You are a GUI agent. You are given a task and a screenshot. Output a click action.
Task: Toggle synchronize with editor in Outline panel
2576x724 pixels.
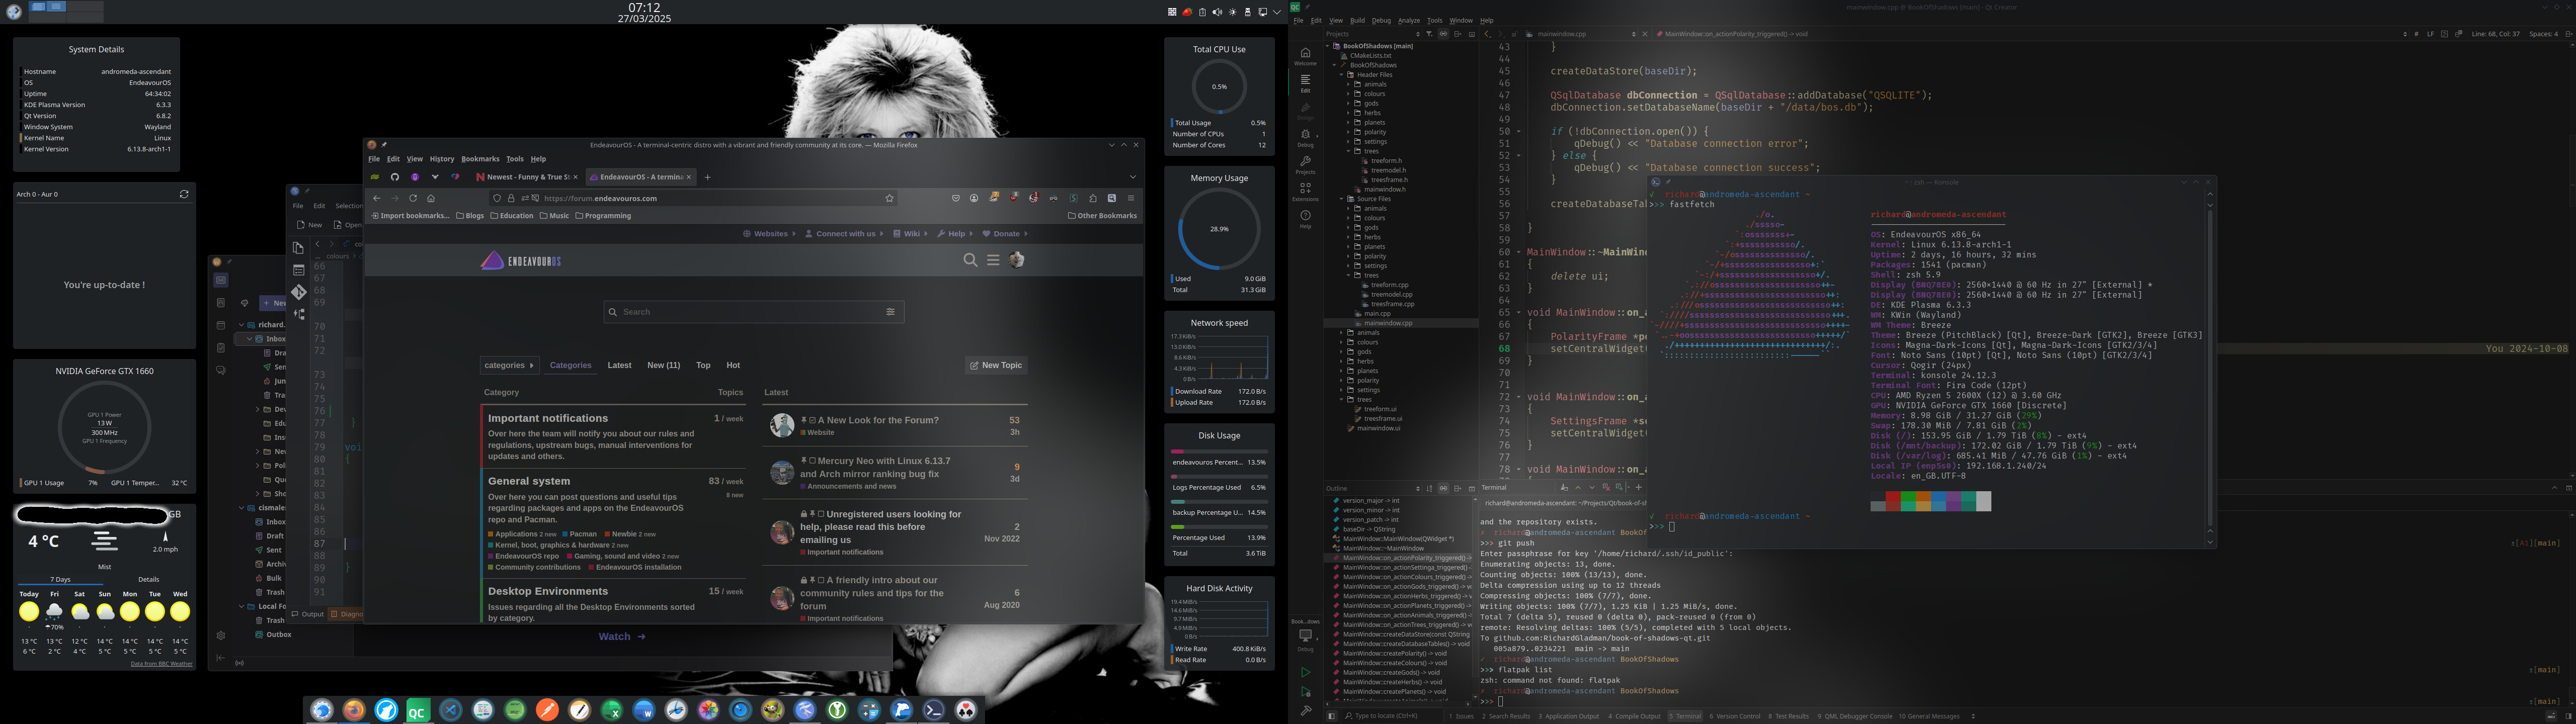point(1443,488)
